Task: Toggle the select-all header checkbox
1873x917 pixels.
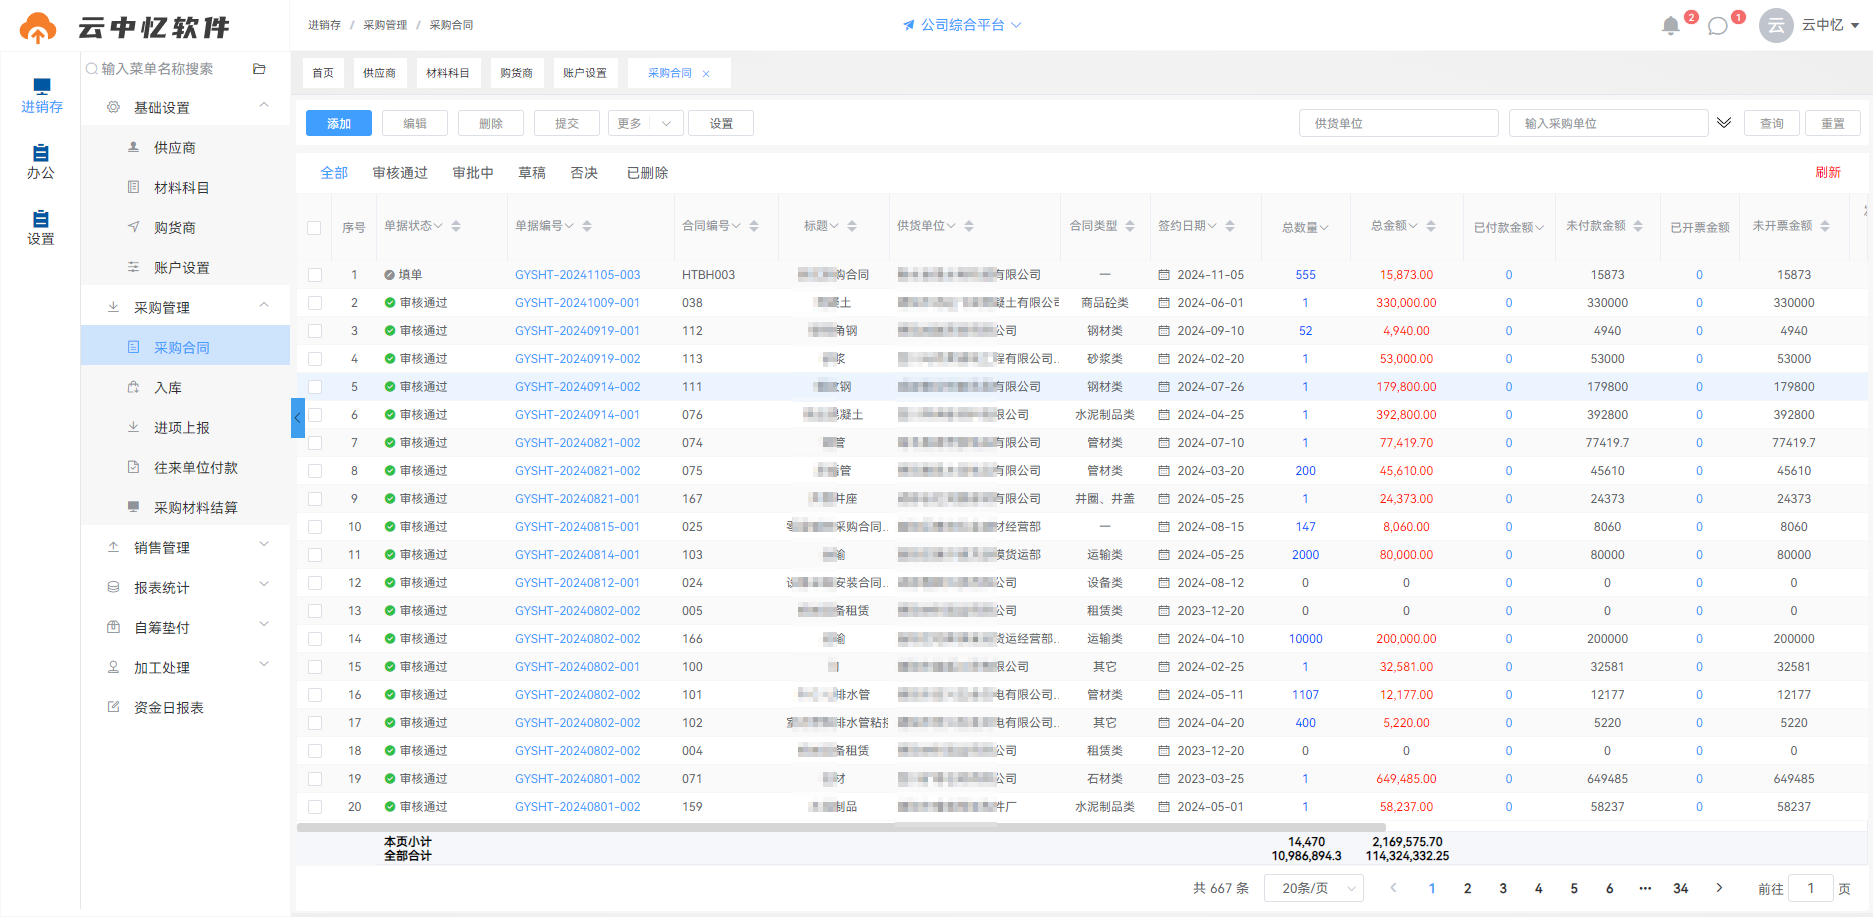Action: (314, 228)
